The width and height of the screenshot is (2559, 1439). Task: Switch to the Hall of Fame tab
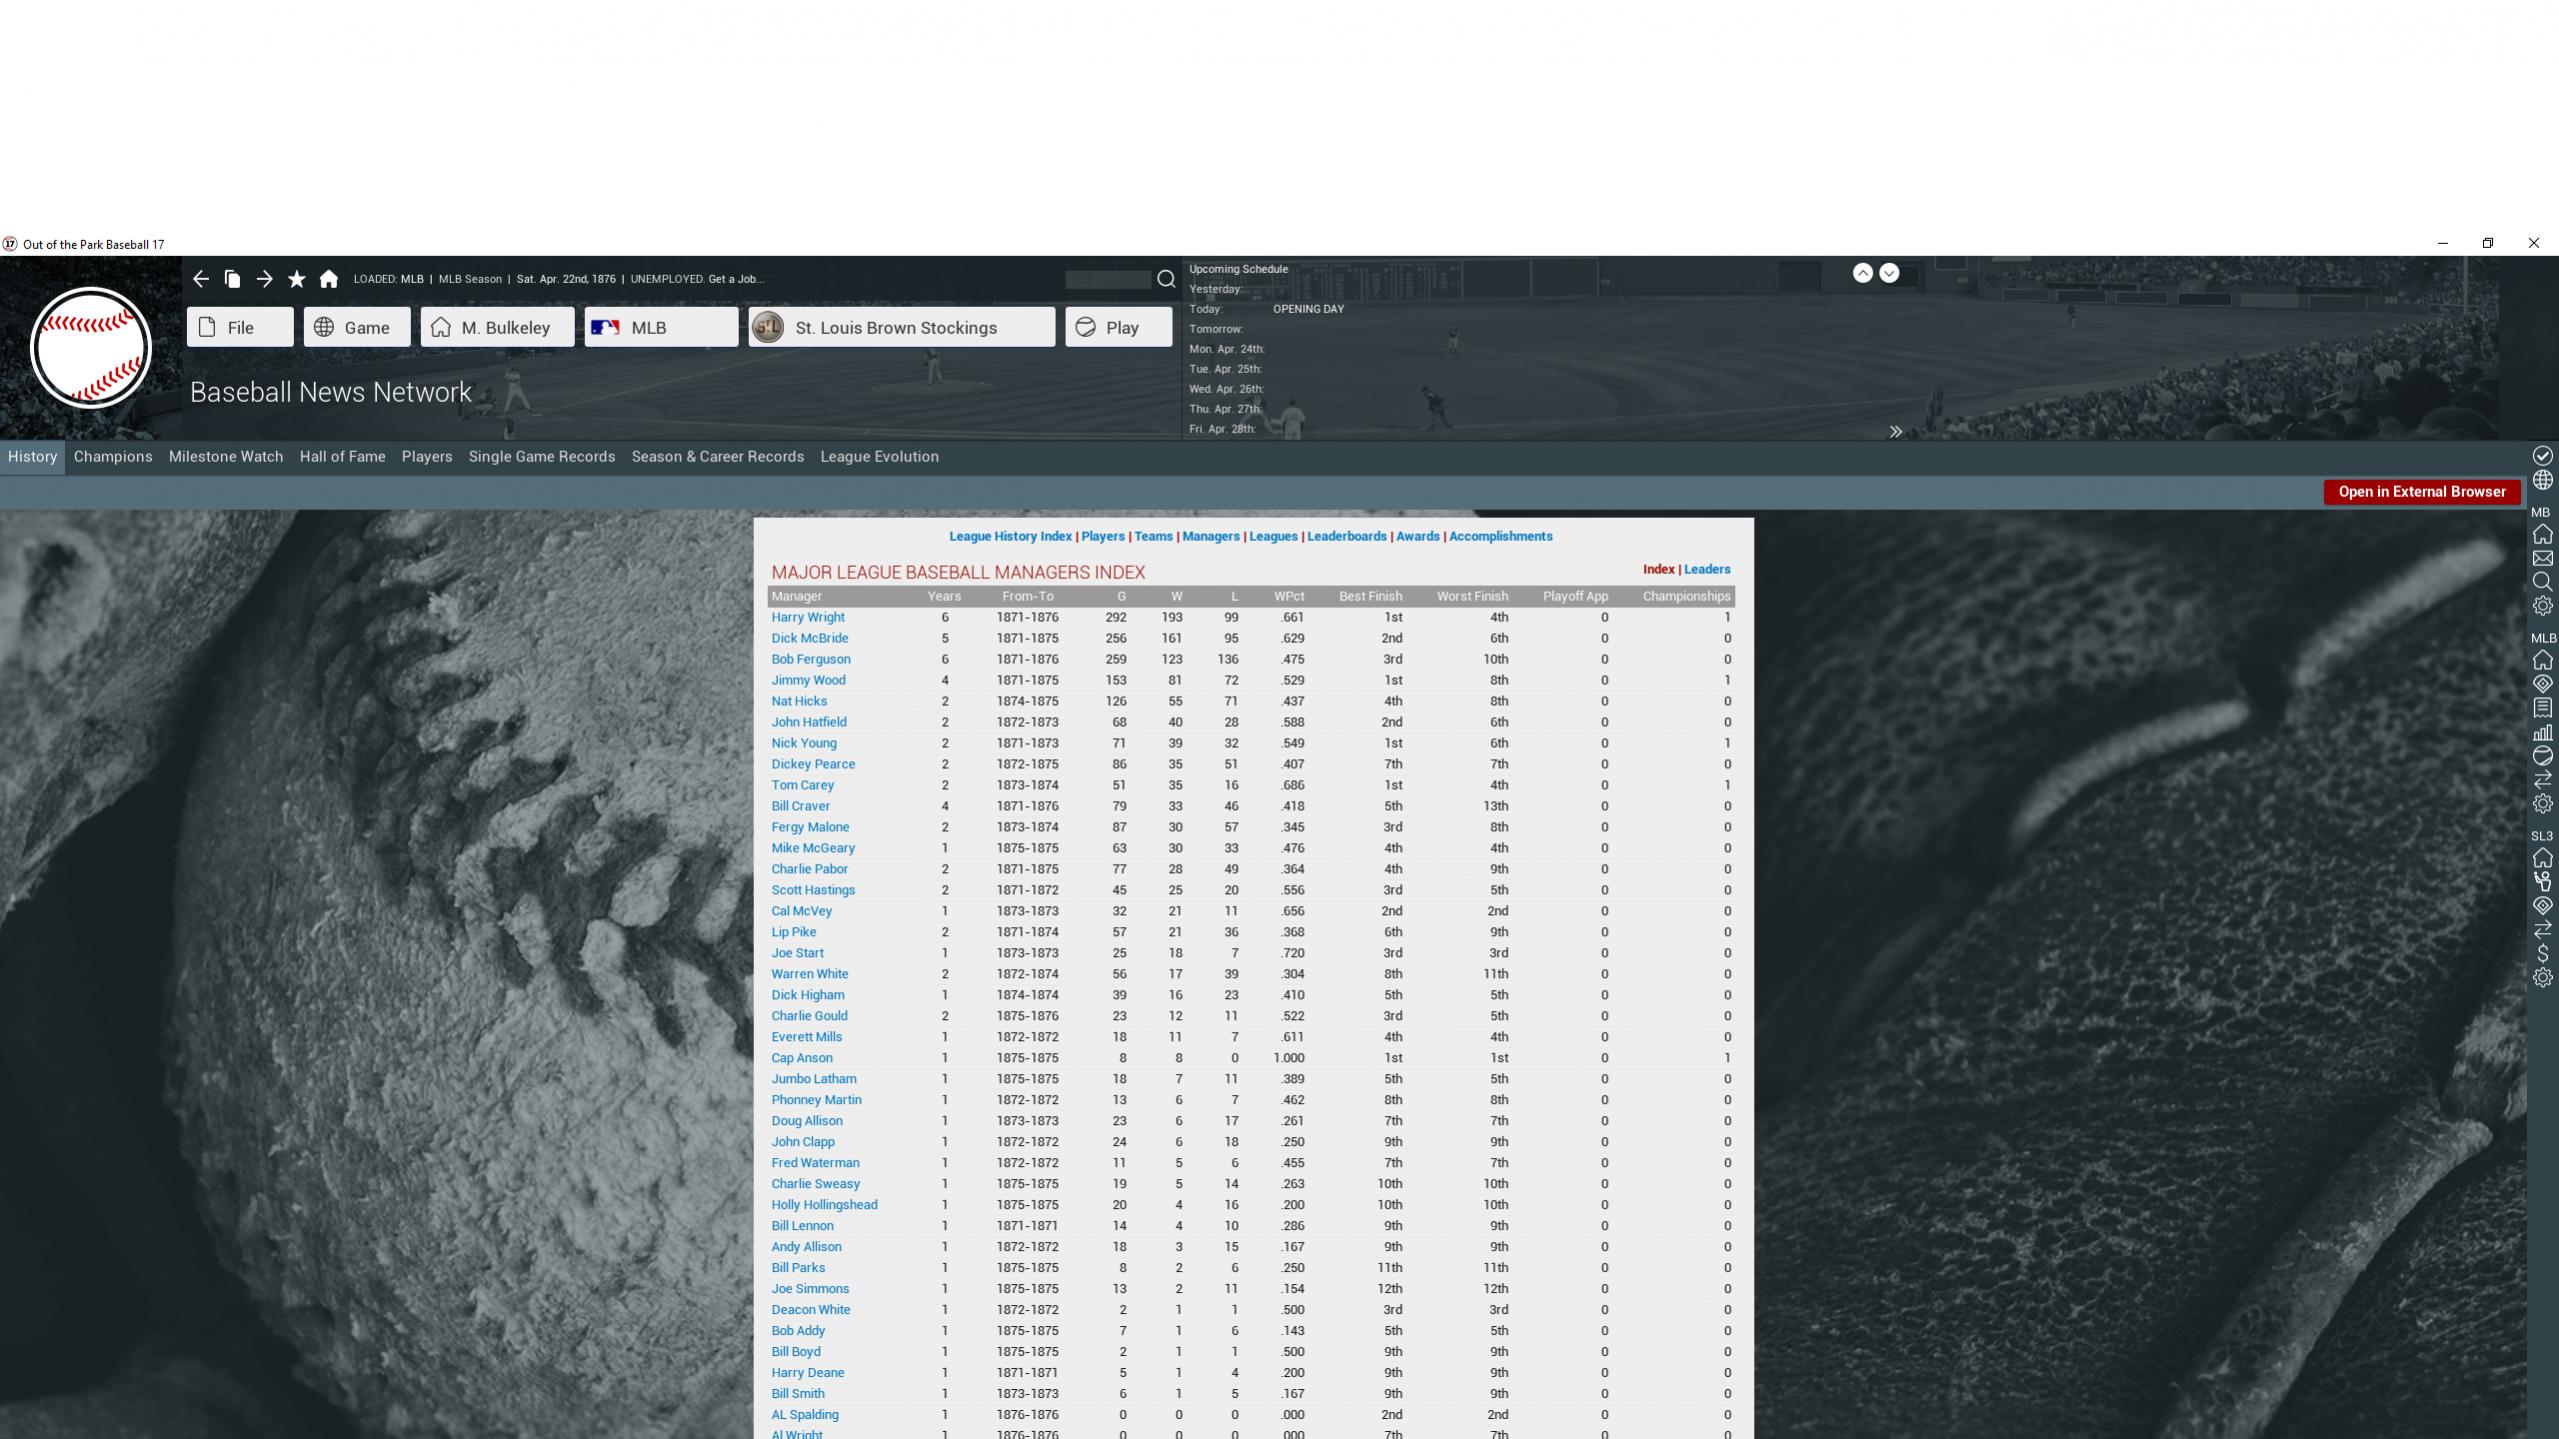click(x=342, y=456)
